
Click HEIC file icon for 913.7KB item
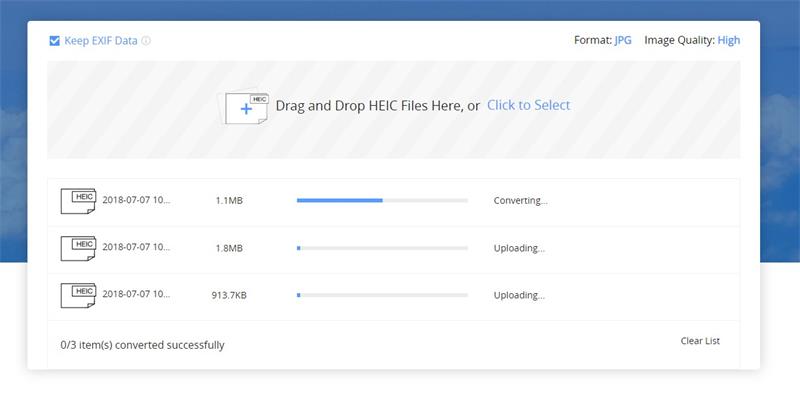[x=78, y=295]
